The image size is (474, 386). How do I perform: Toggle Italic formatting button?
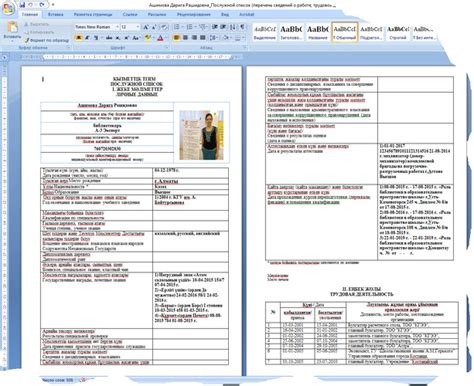pyautogui.click(x=87, y=38)
